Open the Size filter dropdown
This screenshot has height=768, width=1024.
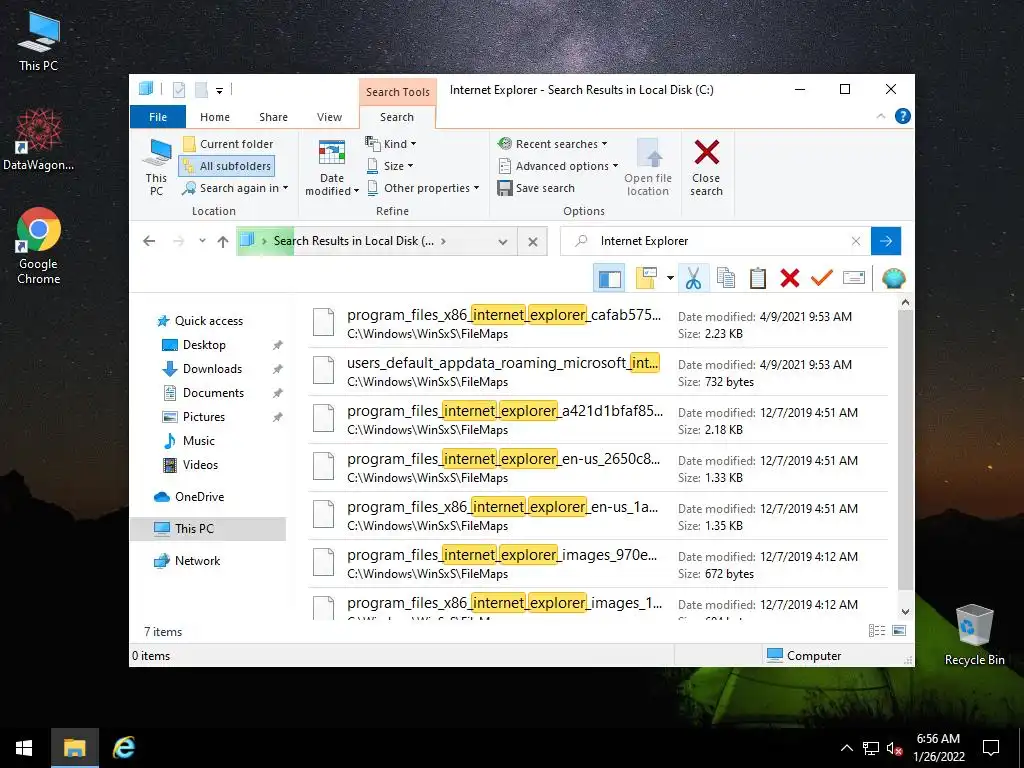[x=390, y=166]
